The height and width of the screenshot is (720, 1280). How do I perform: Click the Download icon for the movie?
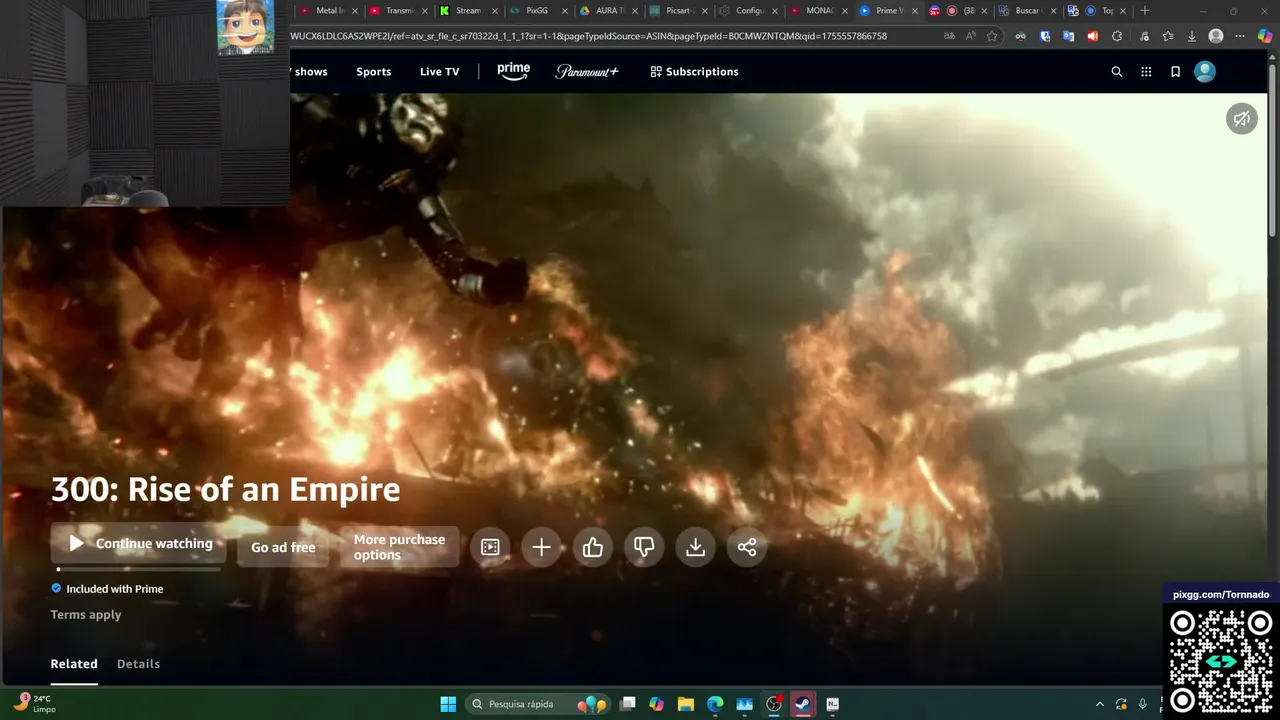[696, 547]
